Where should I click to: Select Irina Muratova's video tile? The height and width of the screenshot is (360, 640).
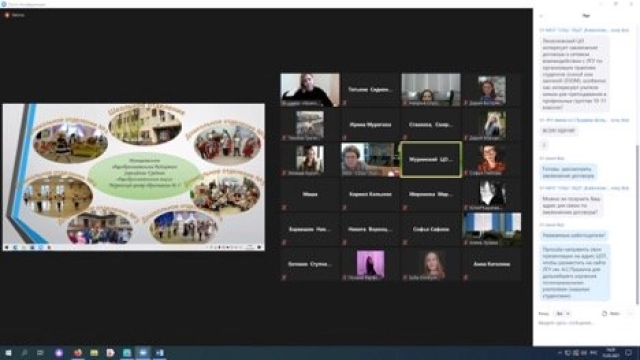coord(370,124)
